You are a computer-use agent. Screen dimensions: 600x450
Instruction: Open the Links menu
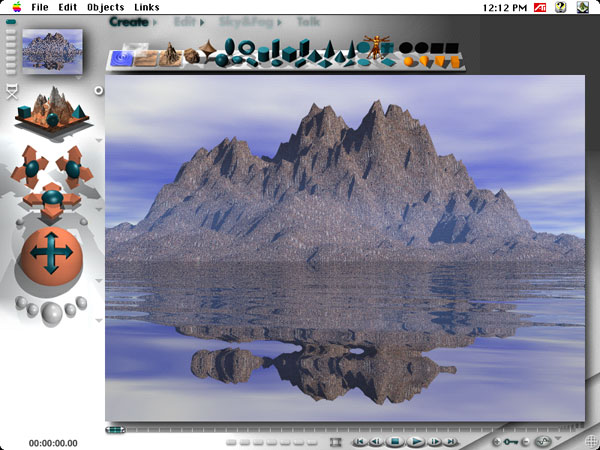[x=147, y=7]
